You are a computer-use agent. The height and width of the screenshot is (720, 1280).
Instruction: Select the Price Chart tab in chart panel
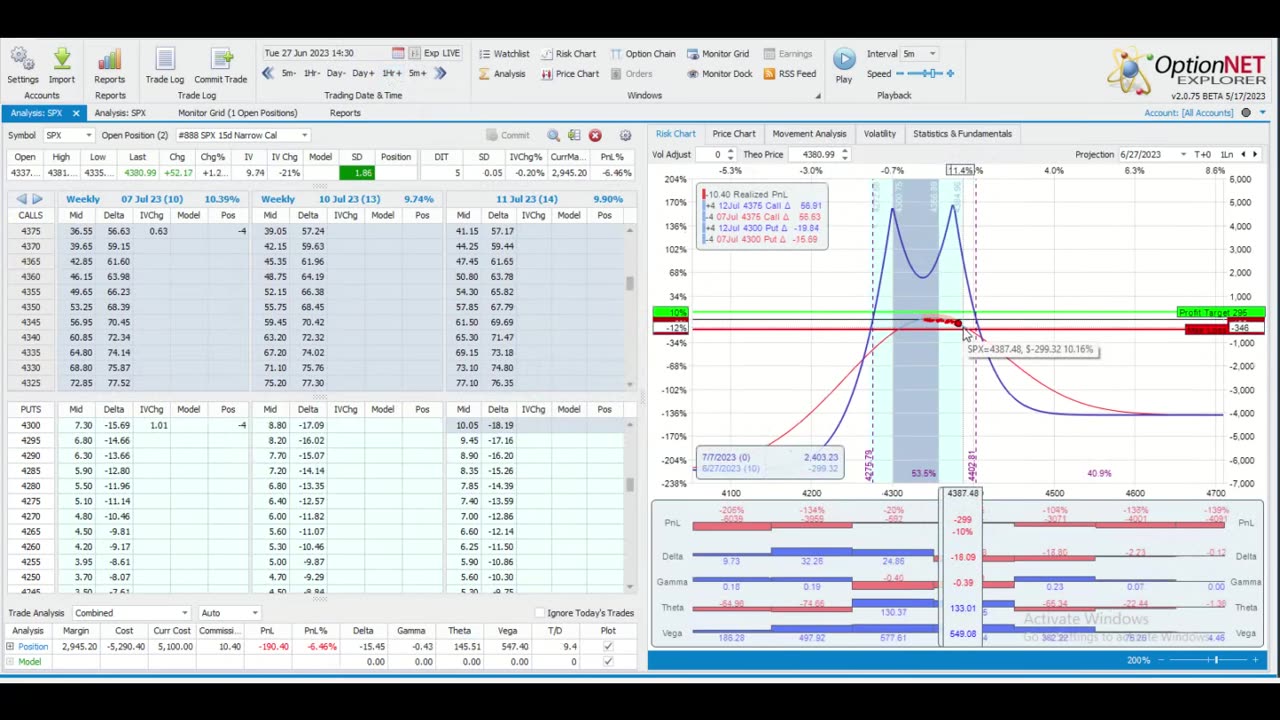point(734,134)
